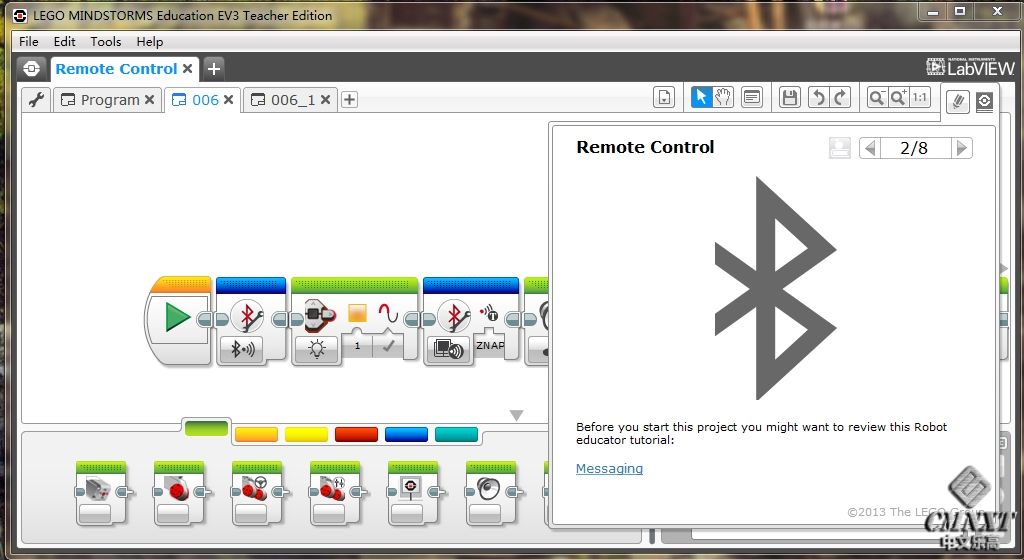Select the first Bluetooth Connection block icon
This screenshot has height=560, width=1024.
[248, 316]
